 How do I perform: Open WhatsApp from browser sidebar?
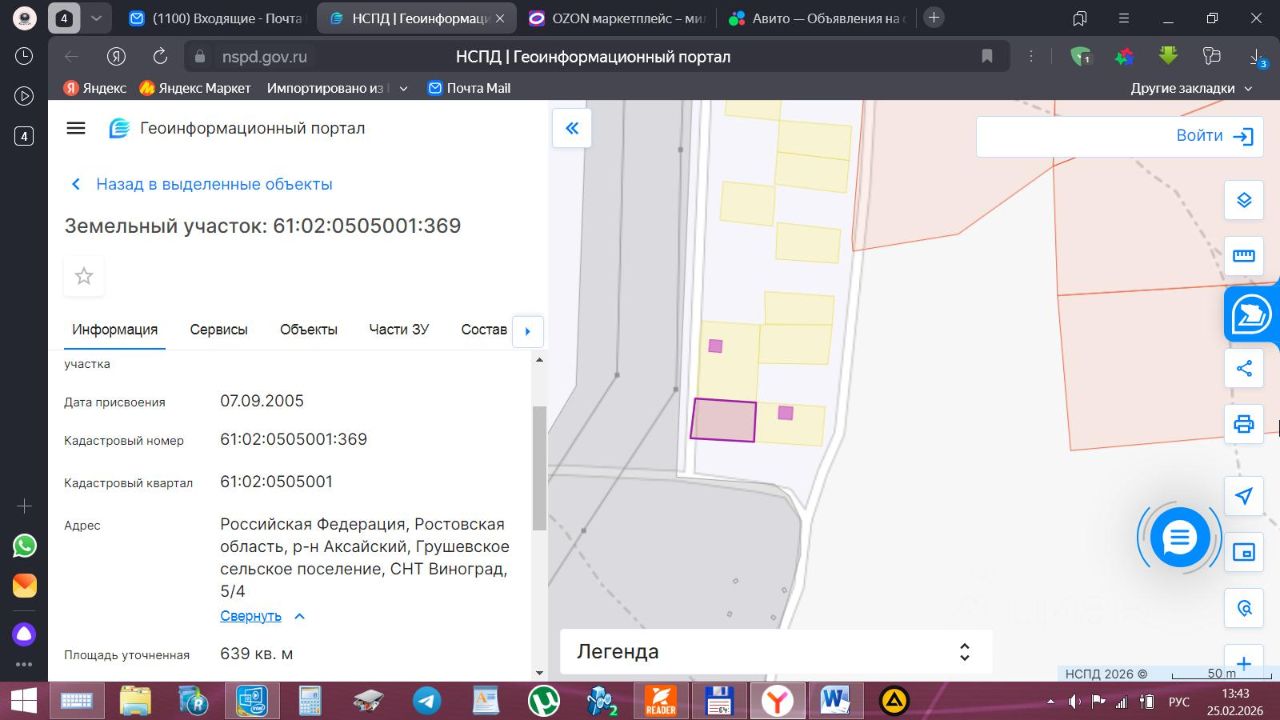click(24, 546)
